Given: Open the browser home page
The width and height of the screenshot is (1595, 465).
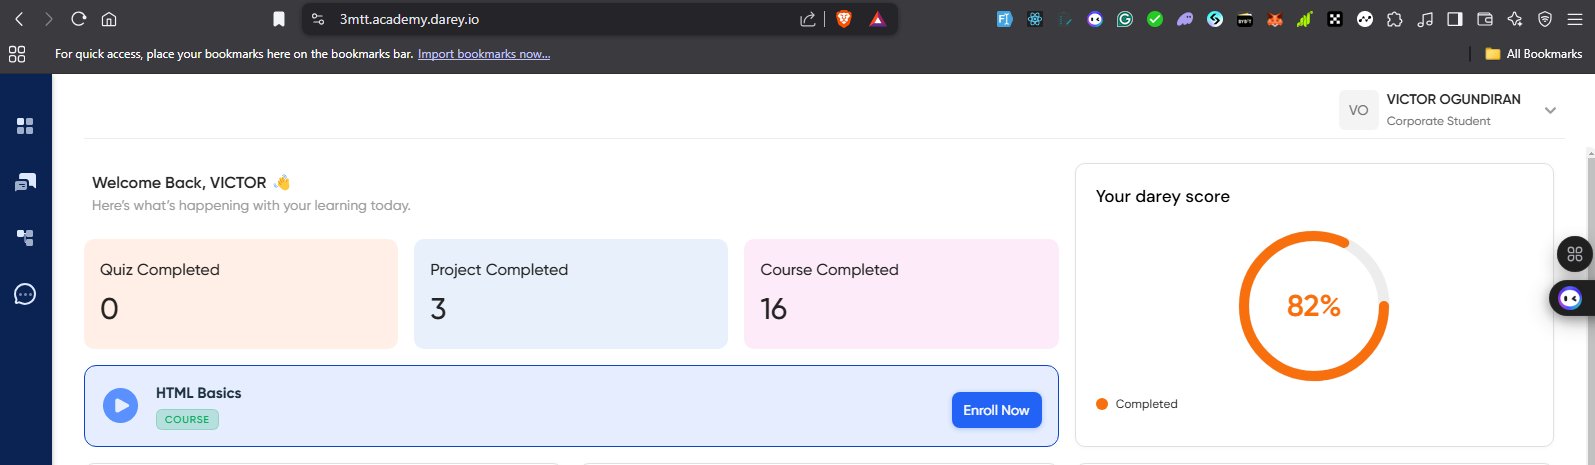Looking at the screenshot, I should [109, 19].
